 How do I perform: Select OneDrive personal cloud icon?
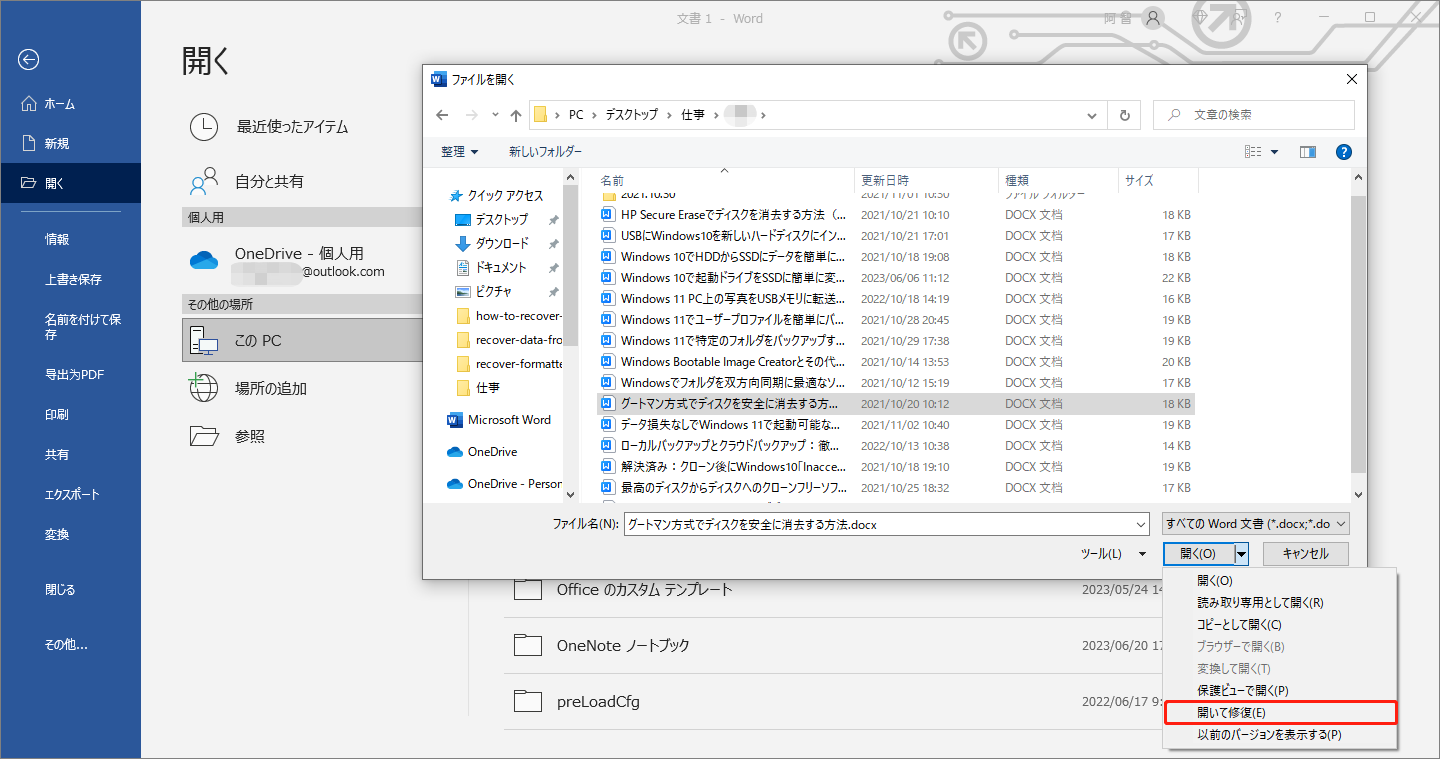click(x=204, y=261)
